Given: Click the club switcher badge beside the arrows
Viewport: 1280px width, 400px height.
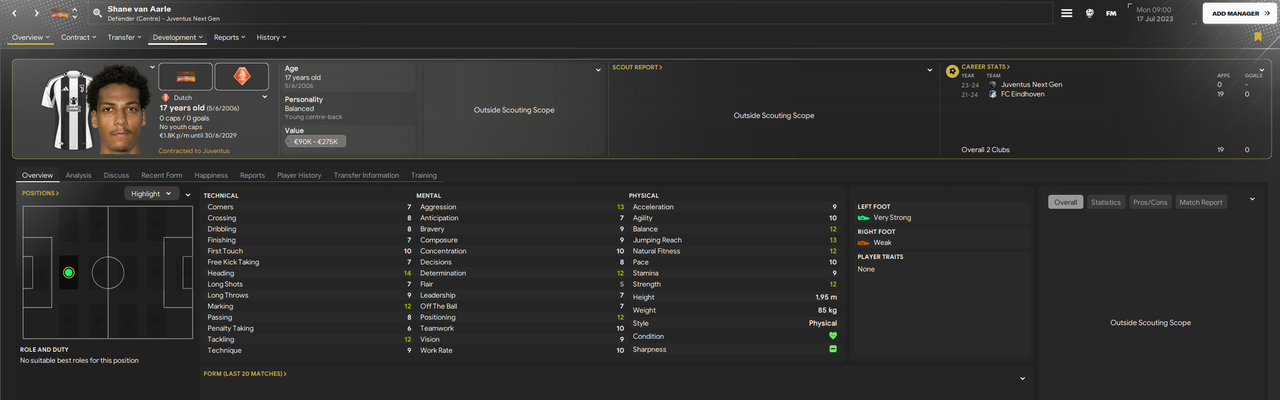Looking at the screenshot, I should click(x=61, y=13).
